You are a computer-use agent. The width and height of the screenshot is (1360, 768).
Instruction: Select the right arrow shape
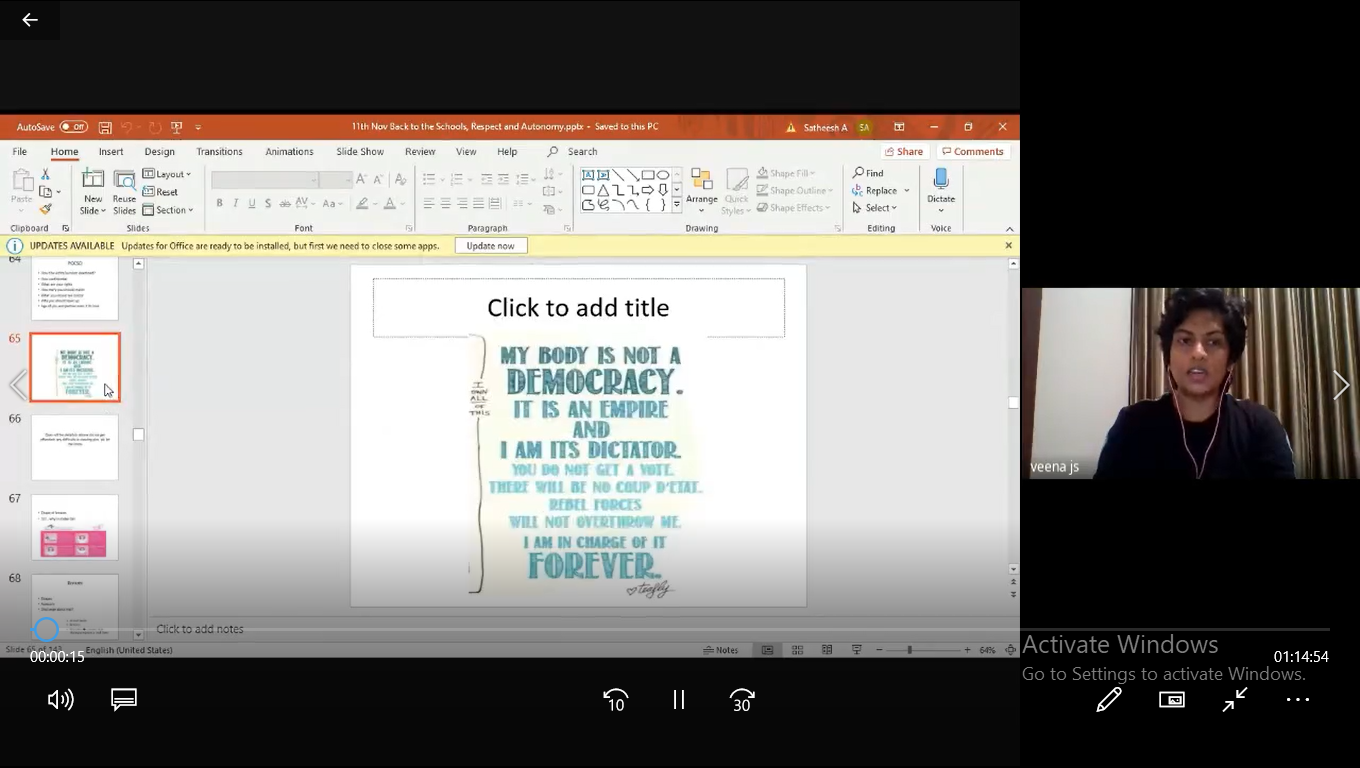pos(648,190)
